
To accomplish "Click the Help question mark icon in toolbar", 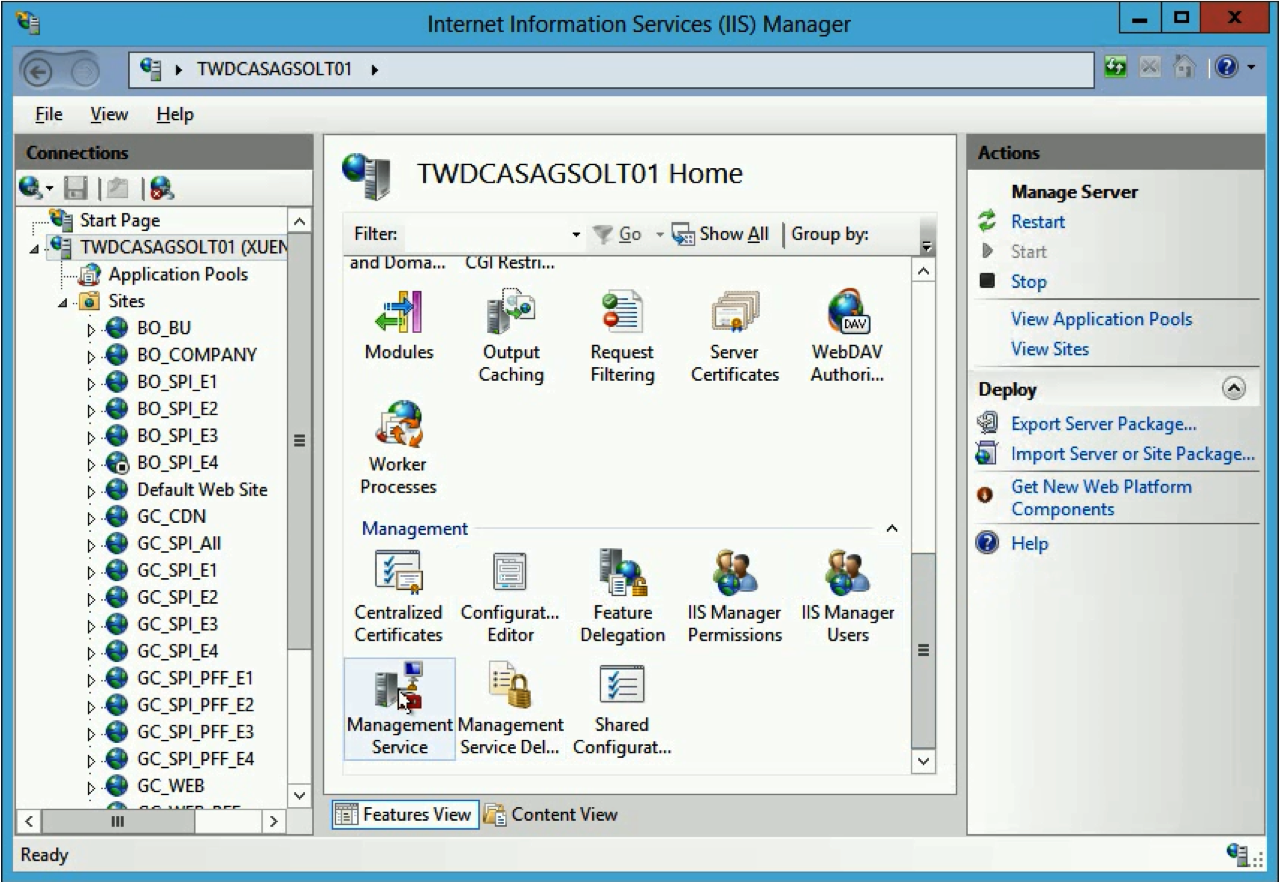I will click(1227, 69).
